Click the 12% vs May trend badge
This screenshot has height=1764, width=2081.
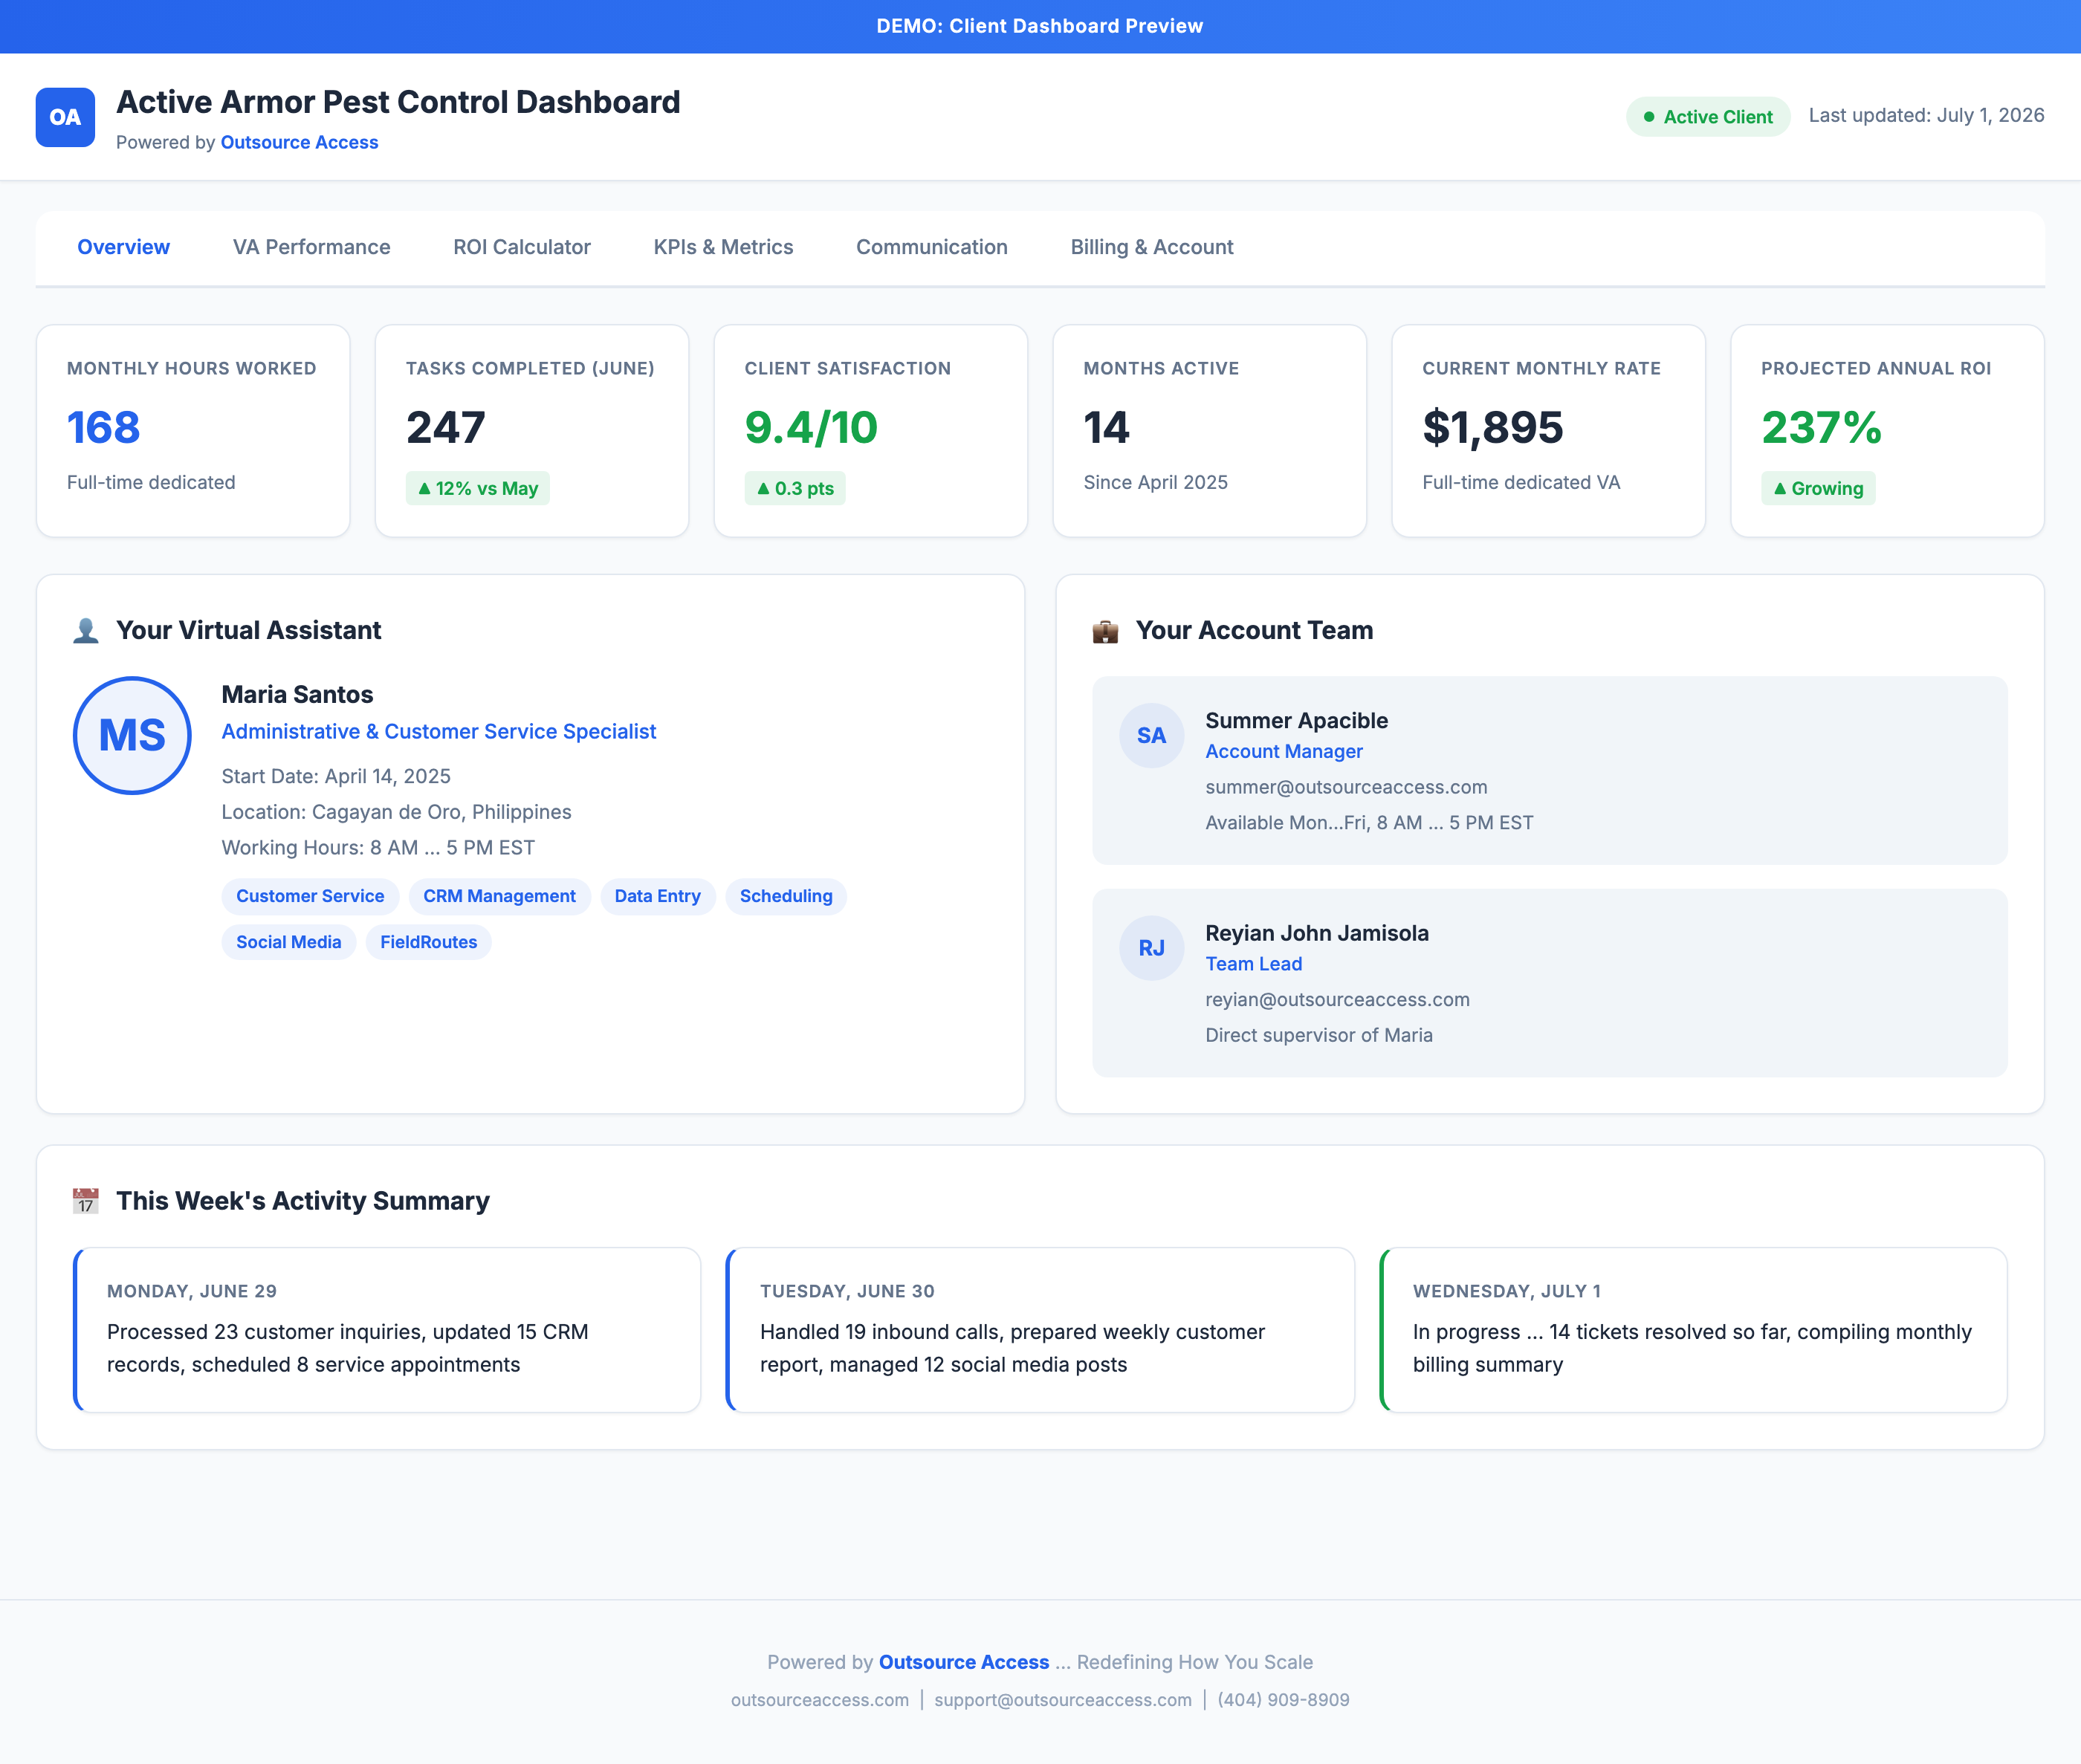pyautogui.click(x=477, y=488)
